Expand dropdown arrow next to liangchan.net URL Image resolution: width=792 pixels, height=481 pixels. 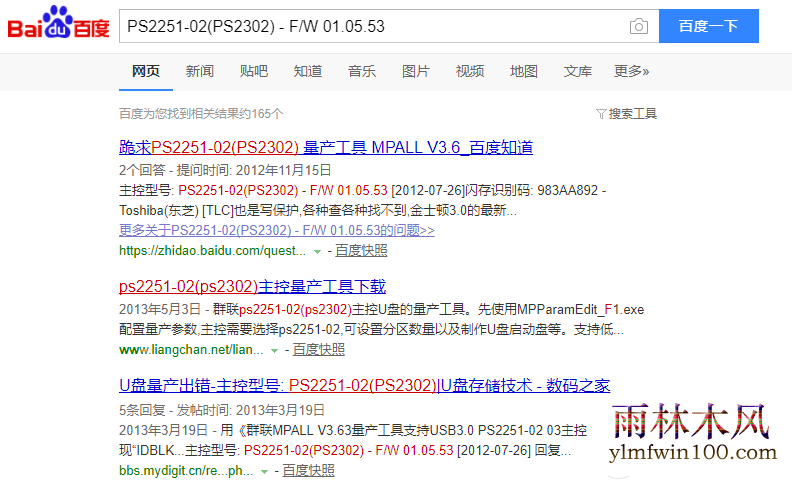274,350
